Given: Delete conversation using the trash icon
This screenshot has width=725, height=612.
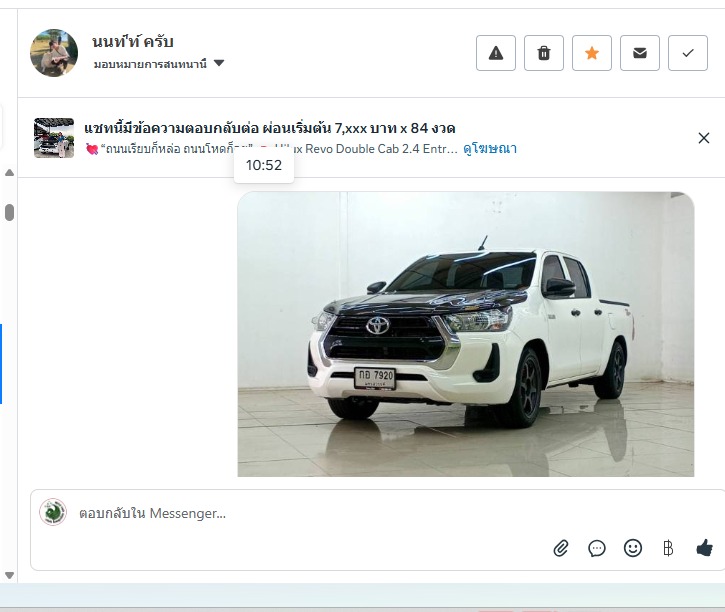Looking at the screenshot, I should pos(544,53).
